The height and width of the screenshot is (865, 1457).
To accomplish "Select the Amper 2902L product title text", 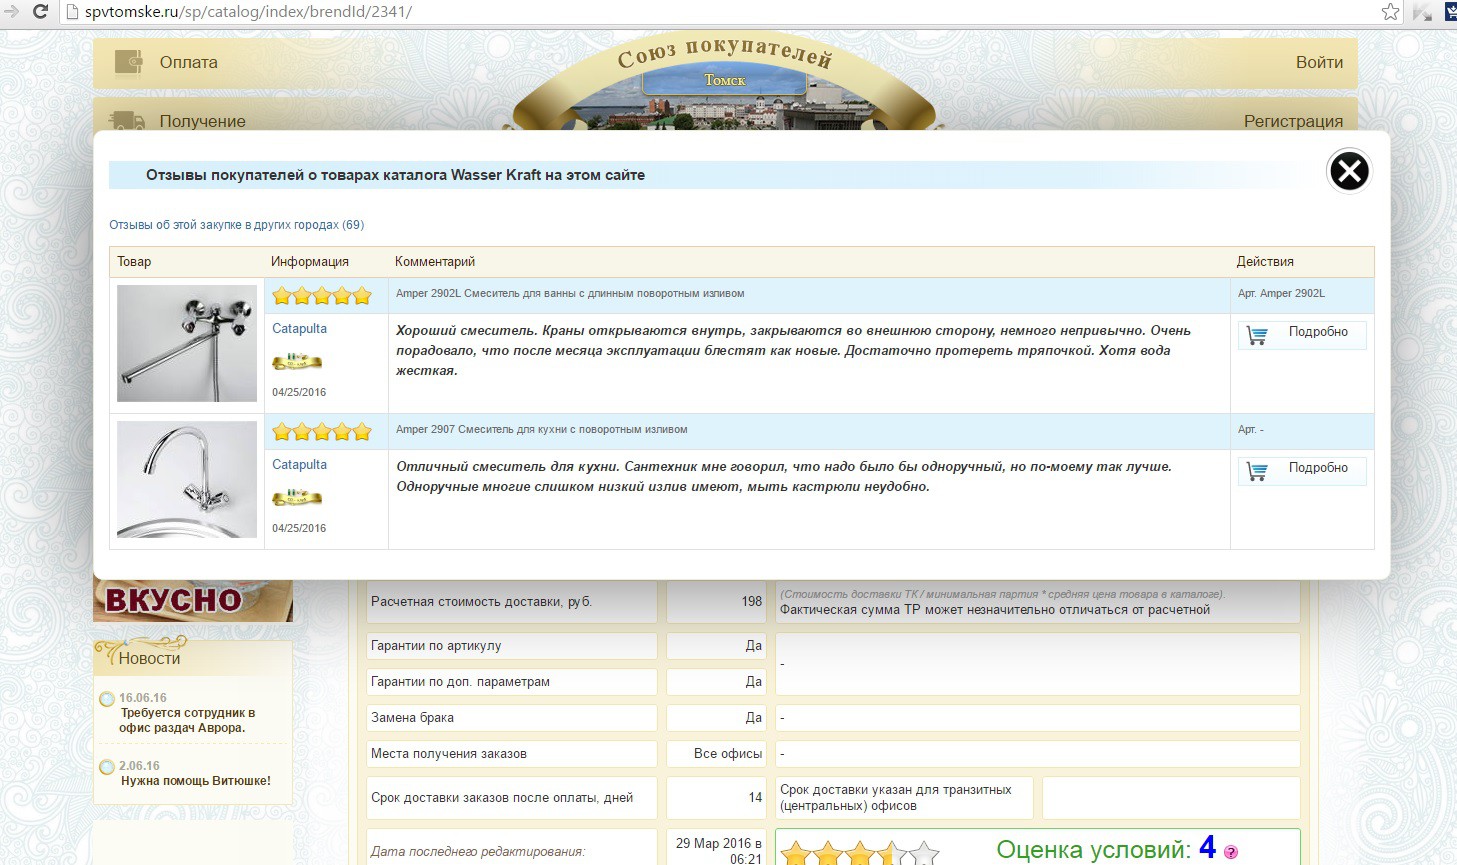I will tap(570, 294).
